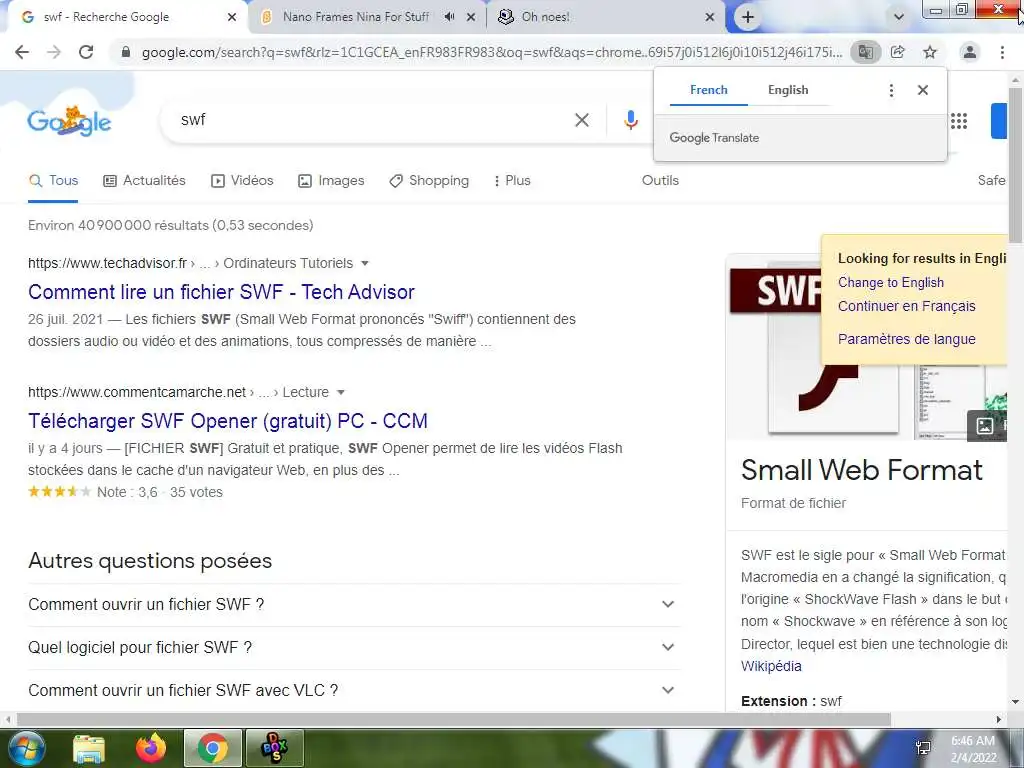Expand the commentcamarche.net result options arrow

pyautogui.click(x=340, y=392)
